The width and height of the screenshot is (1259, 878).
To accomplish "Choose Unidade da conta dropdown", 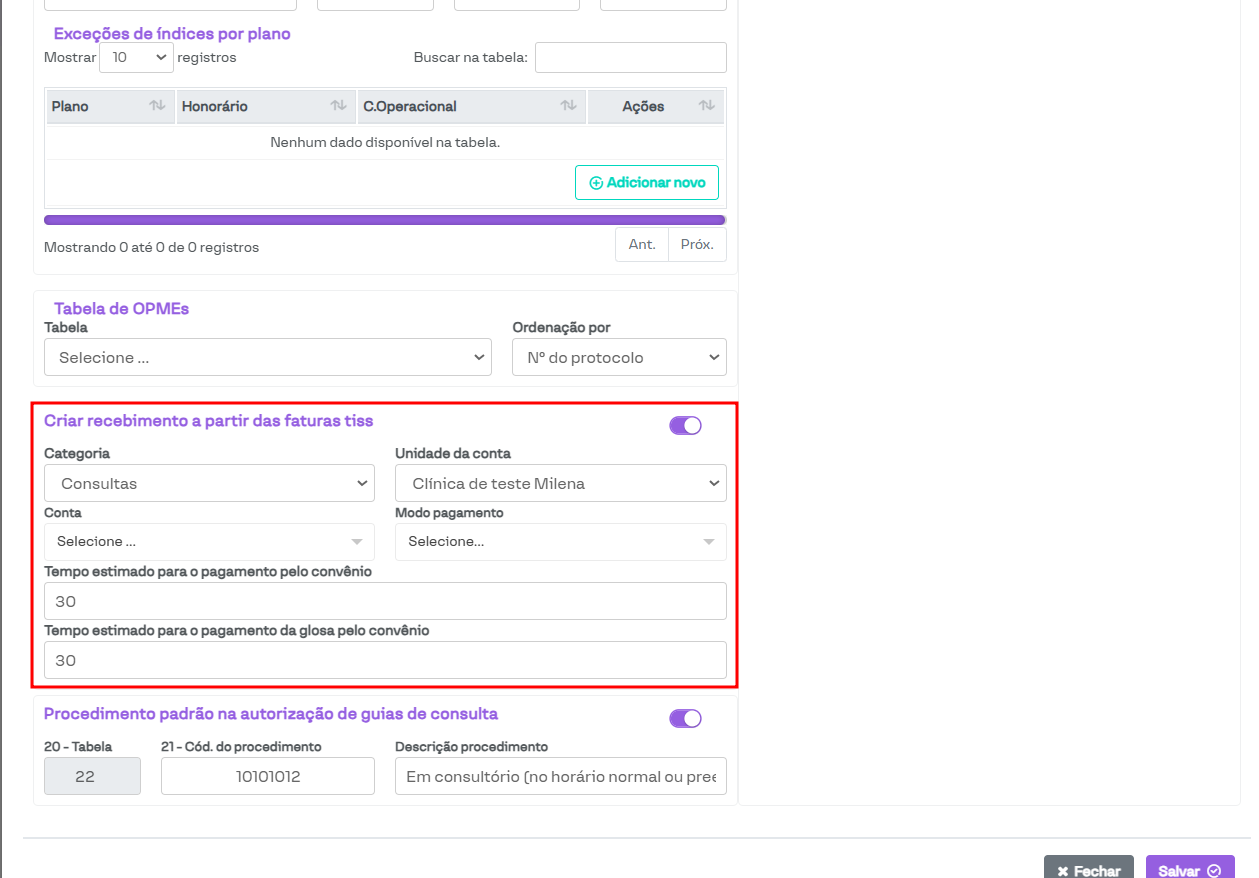I will click(x=560, y=483).
